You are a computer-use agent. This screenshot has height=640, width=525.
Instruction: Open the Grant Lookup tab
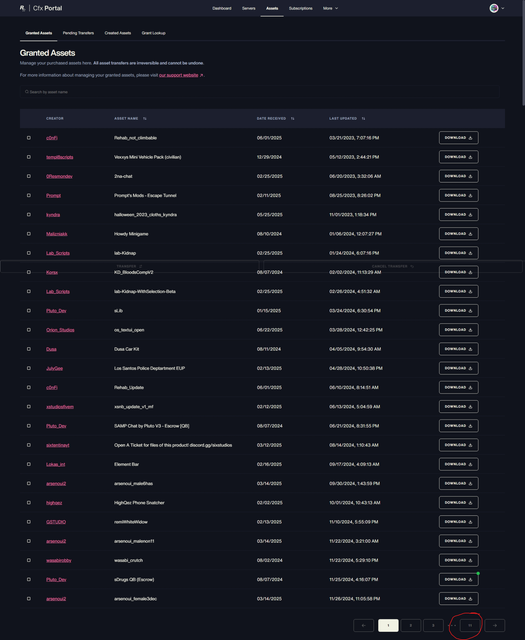pyautogui.click(x=153, y=33)
